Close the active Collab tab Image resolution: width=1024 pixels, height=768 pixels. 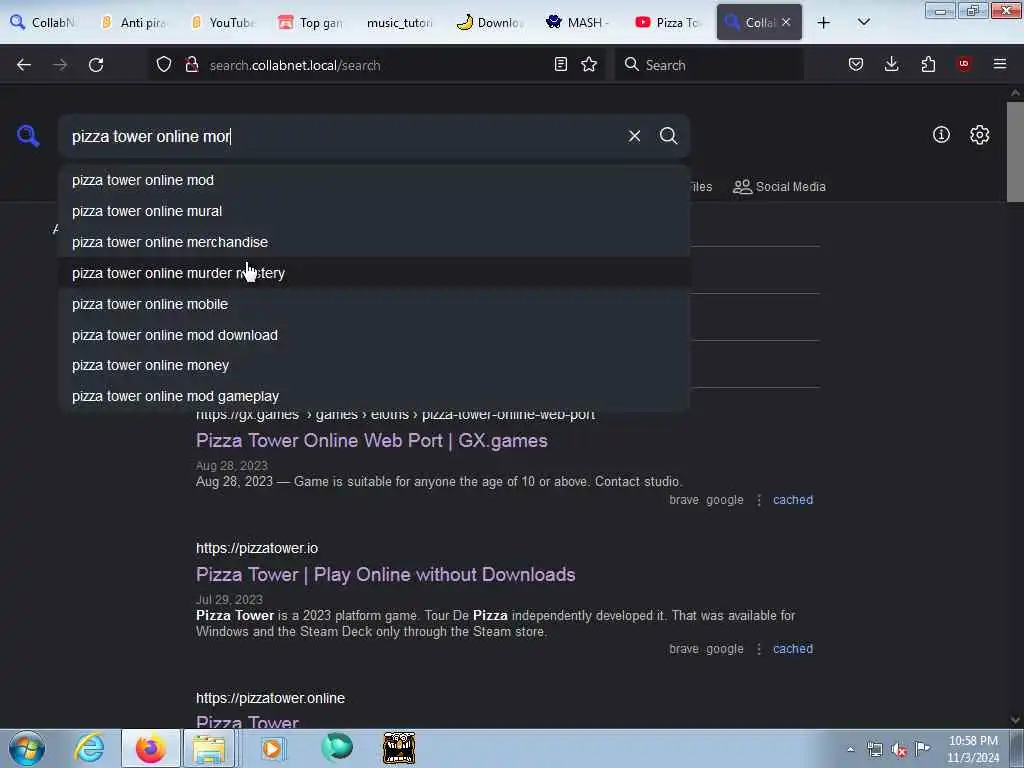point(786,22)
